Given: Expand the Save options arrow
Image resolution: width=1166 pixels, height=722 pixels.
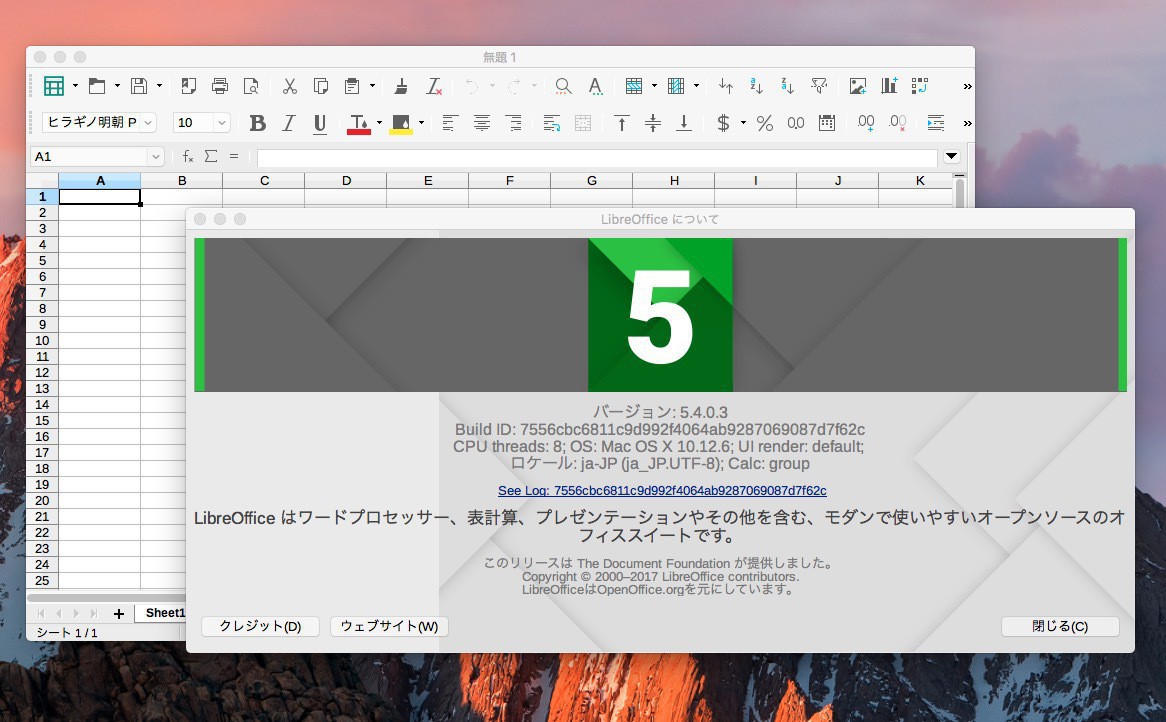Looking at the screenshot, I should point(159,86).
